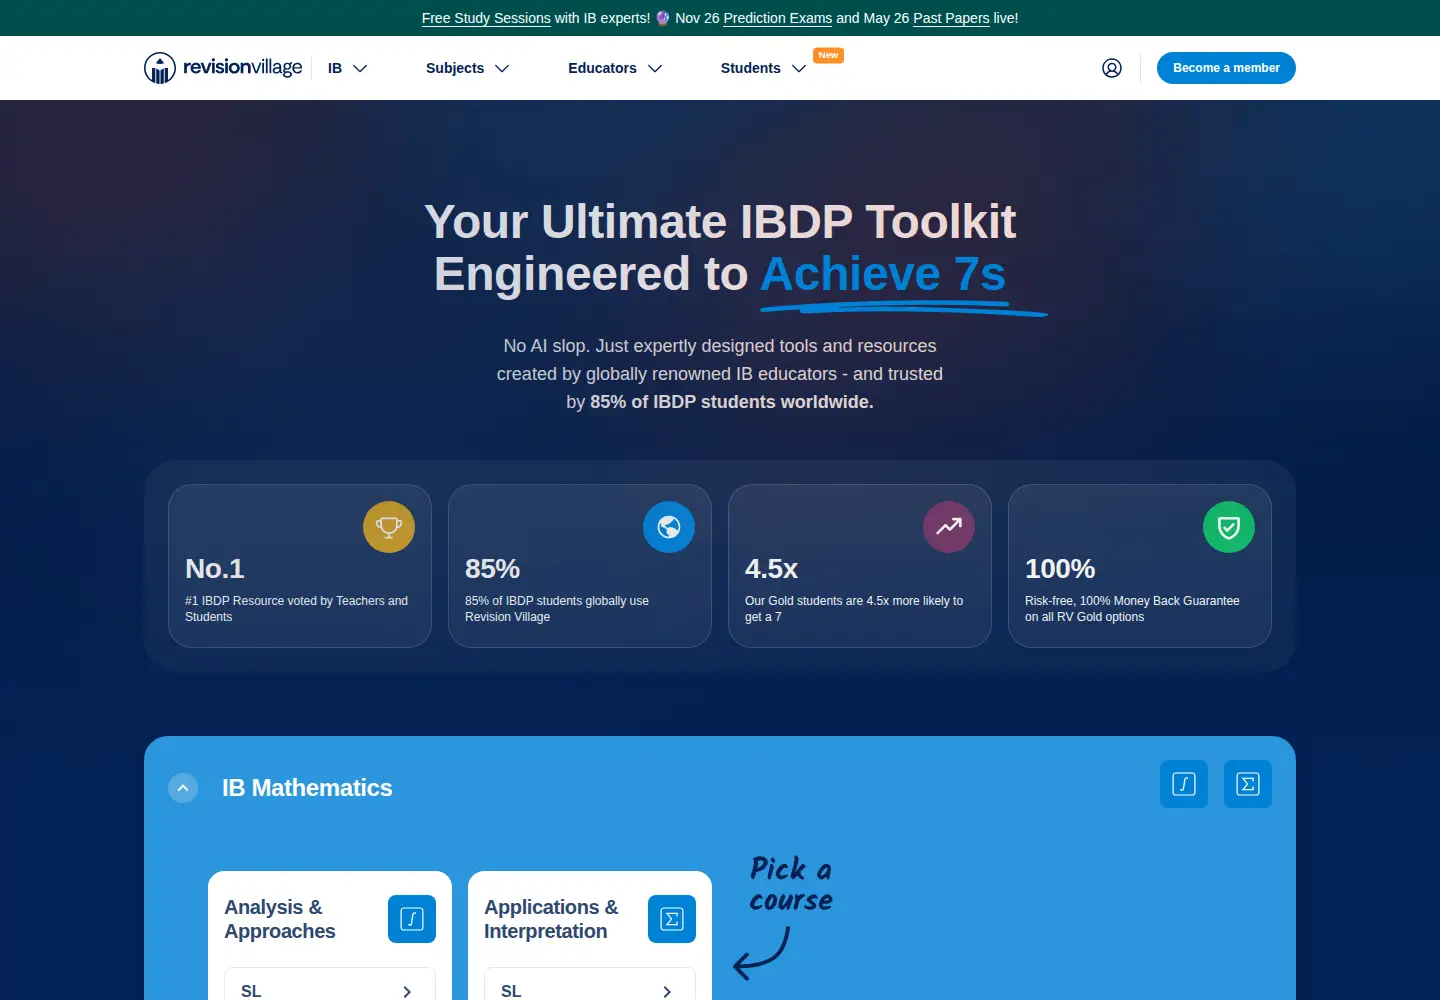
Task: Click the Applications & Interpretation course title
Action: [x=551, y=919]
